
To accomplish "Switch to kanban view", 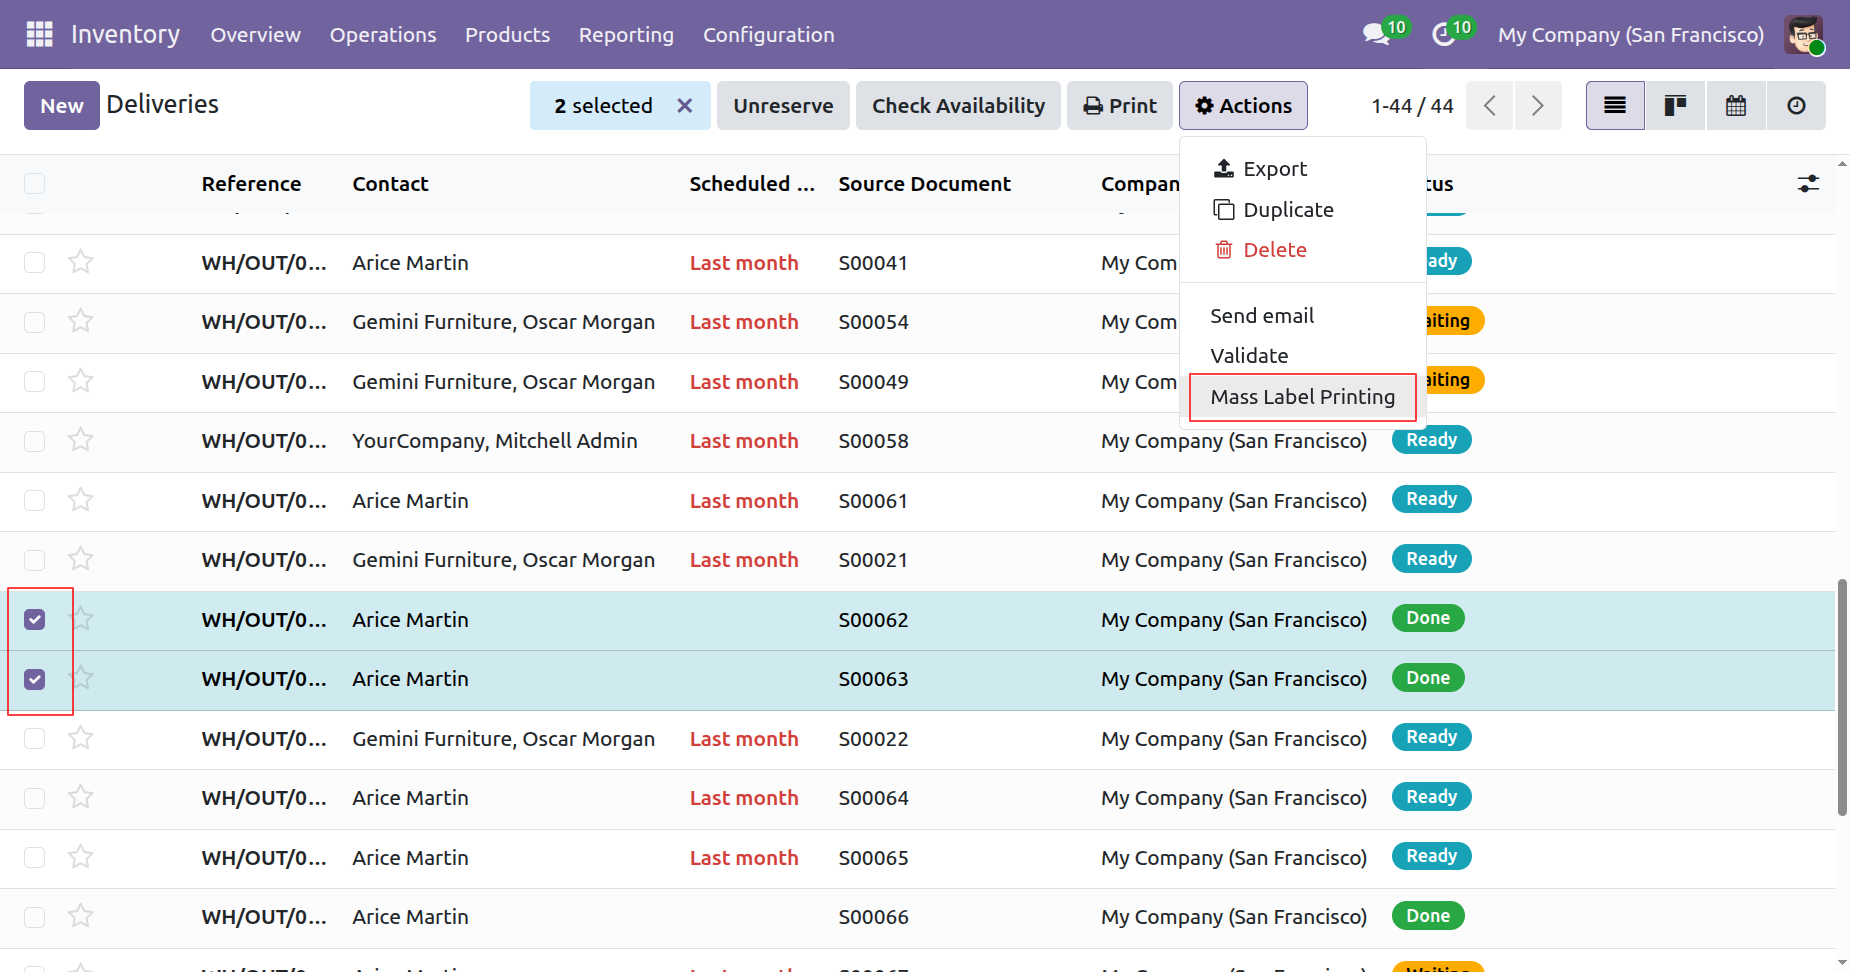I will (1675, 106).
